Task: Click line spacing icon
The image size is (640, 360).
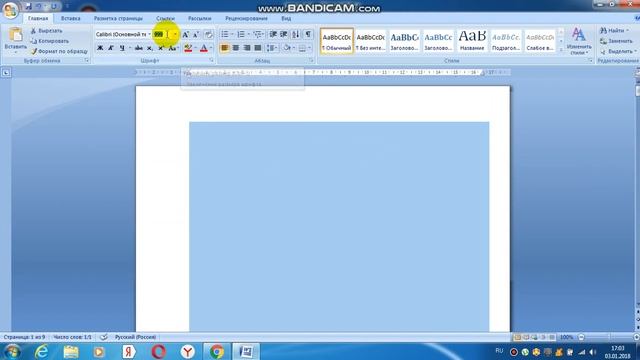Action: click(270, 48)
